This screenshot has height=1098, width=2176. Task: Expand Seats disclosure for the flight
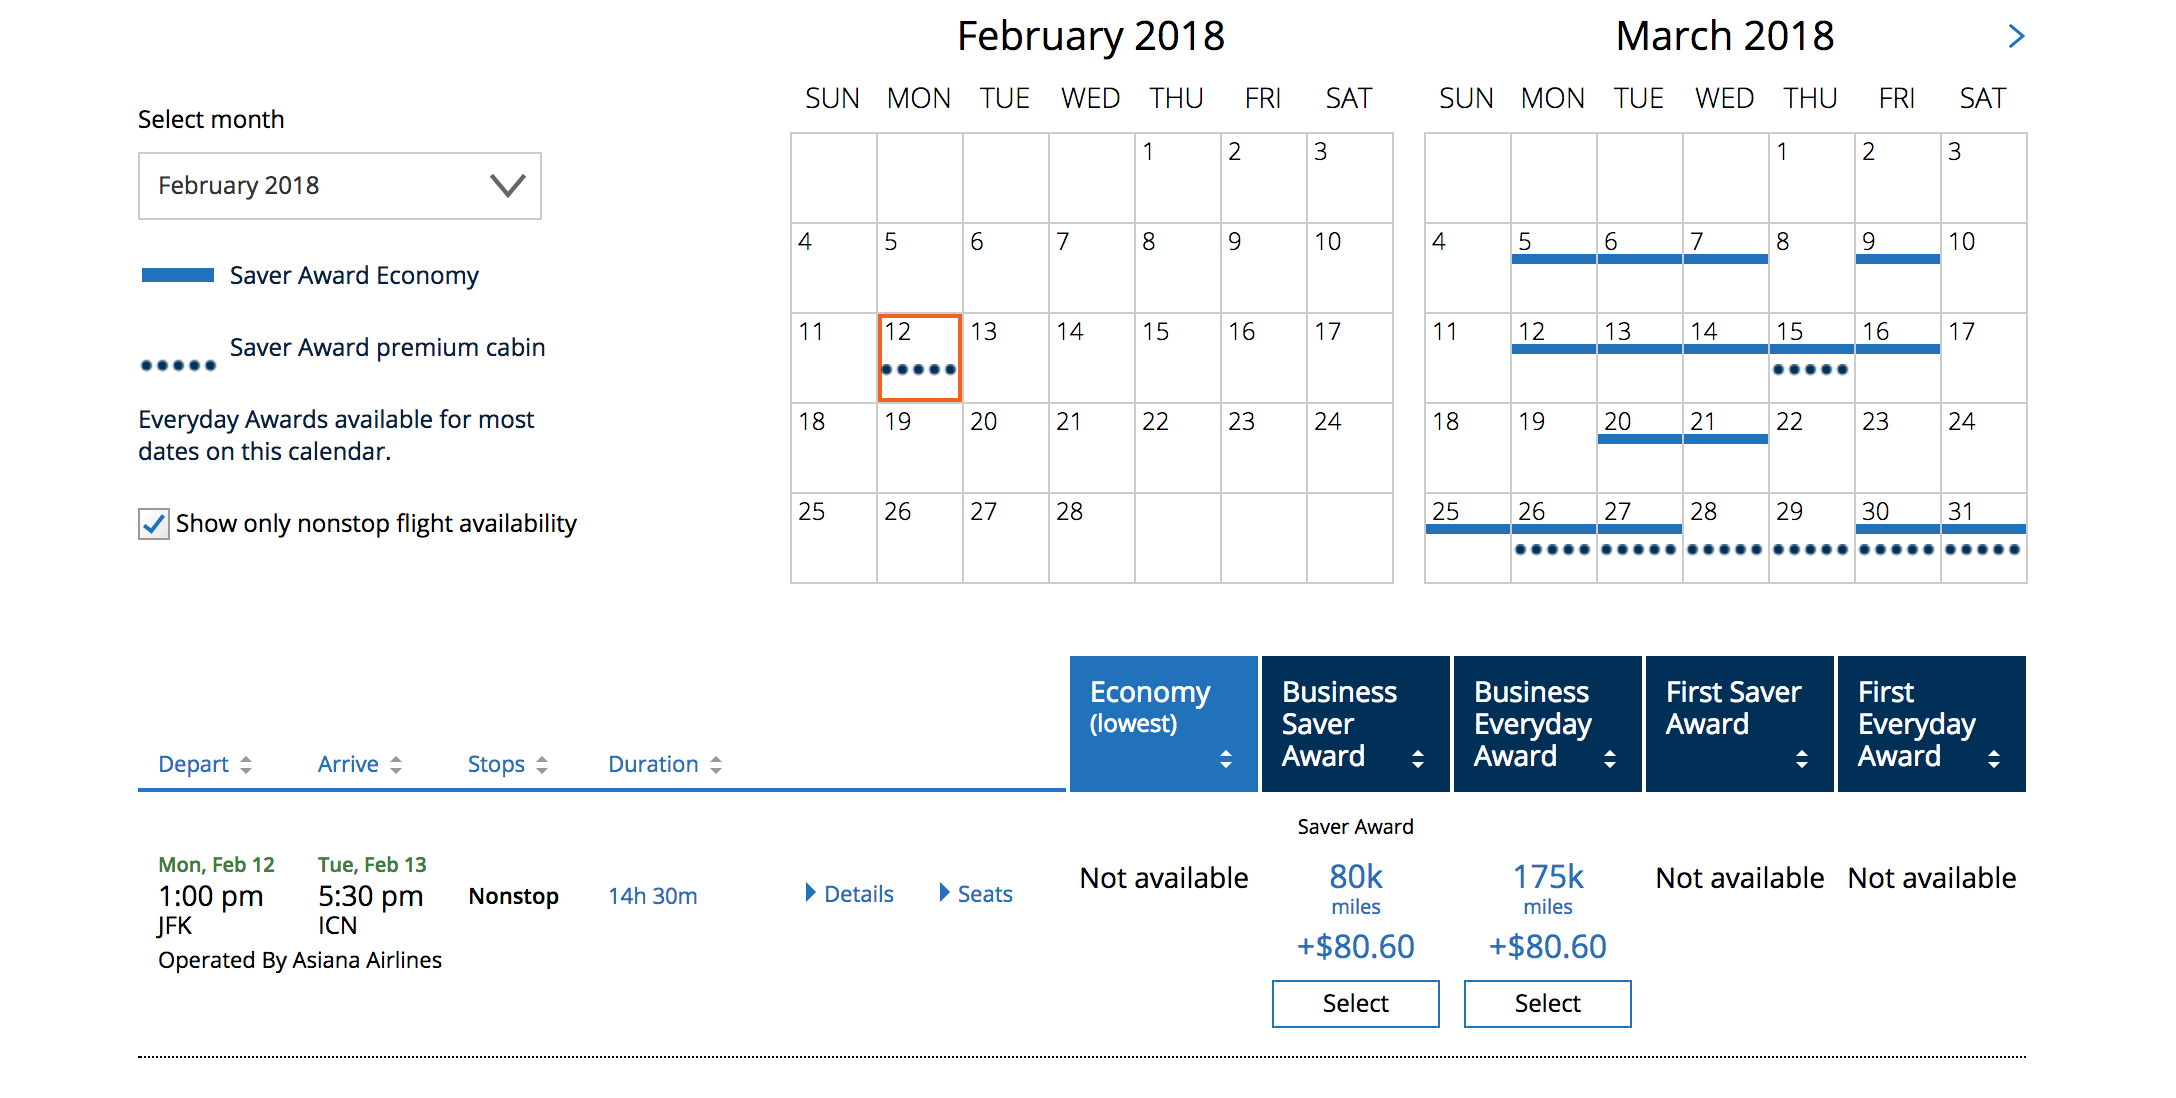tap(976, 894)
